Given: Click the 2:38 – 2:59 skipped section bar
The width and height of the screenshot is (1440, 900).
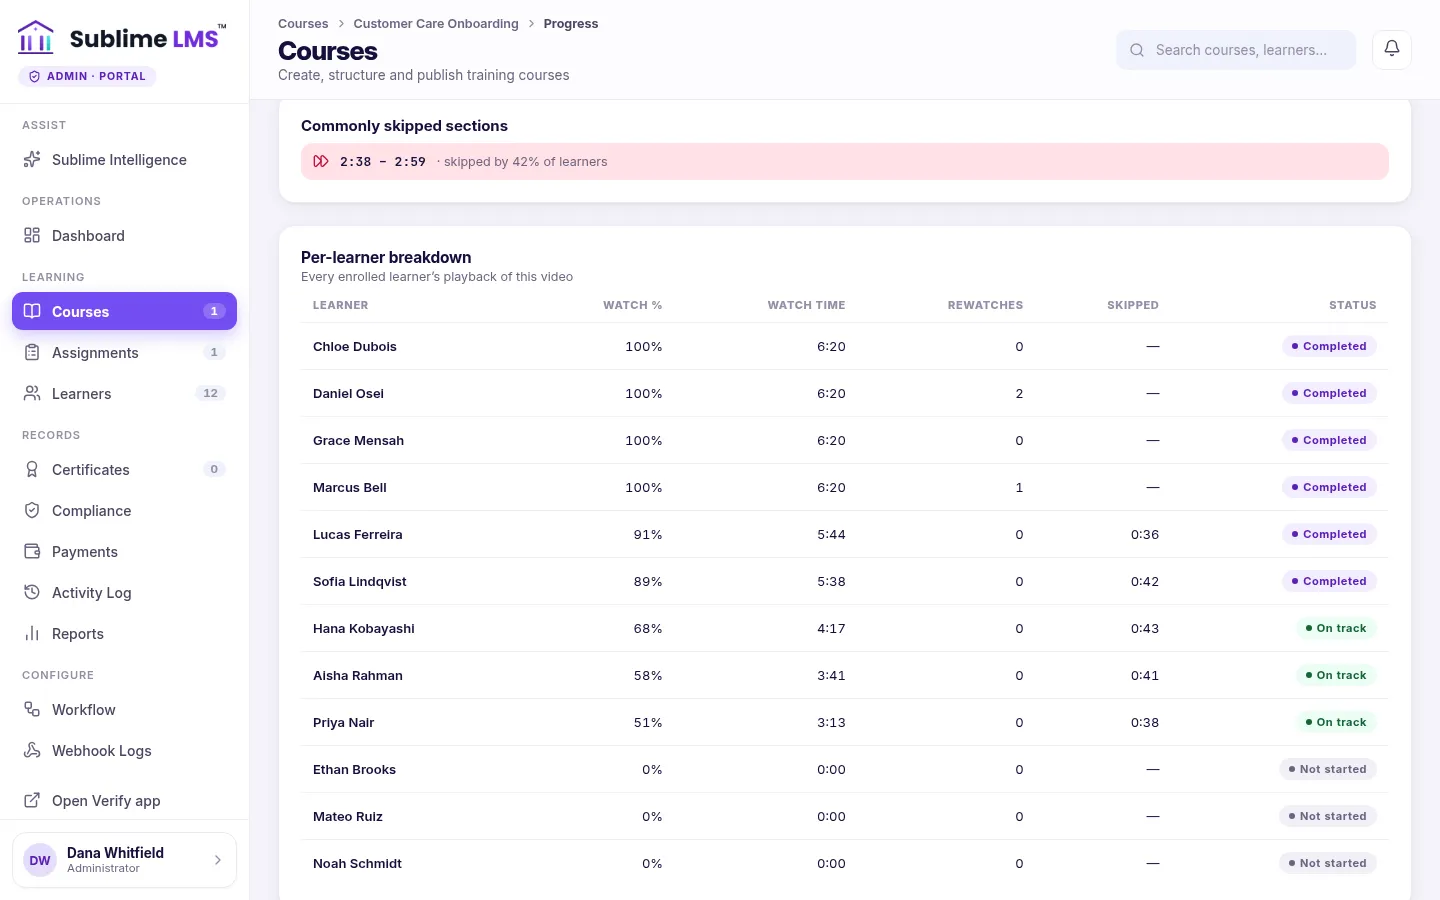Looking at the screenshot, I should pos(845,162).
